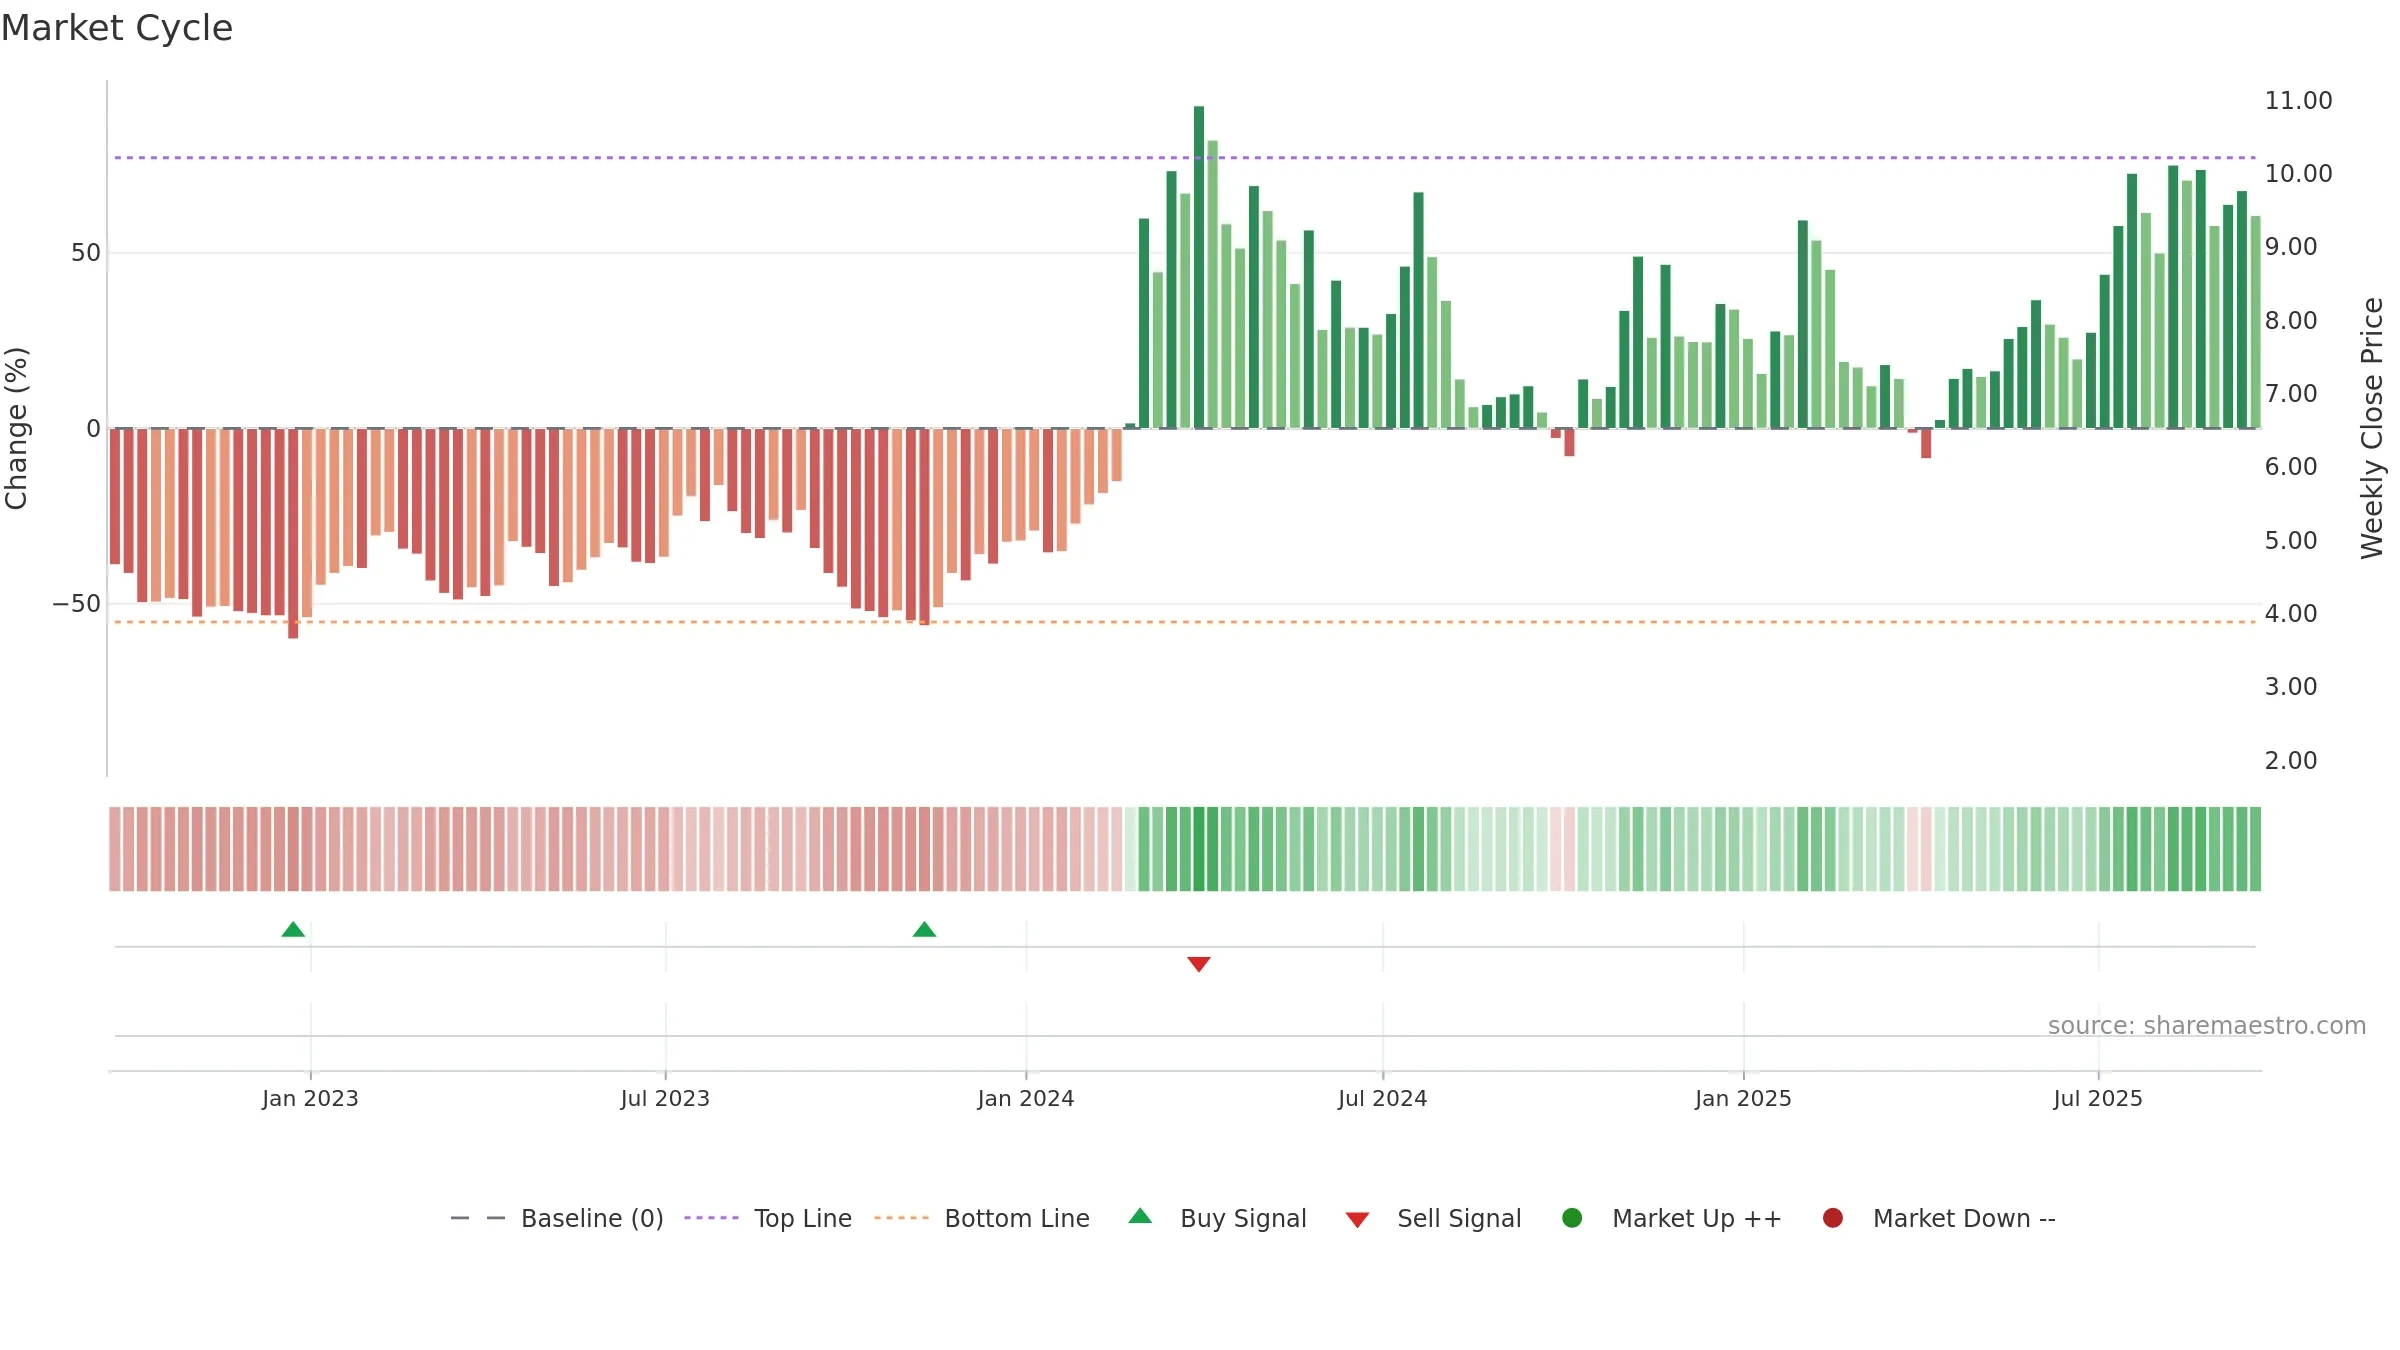Click the 4.00 price axis value
Image resolution: width=2400 pixels, height=1350 pixels.
(2290, 614)
